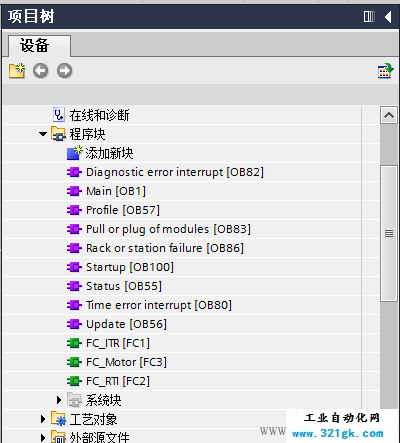Expand the 系统块 folder
This screenshot has height=443, width=400.
click(x=59, y=400)
